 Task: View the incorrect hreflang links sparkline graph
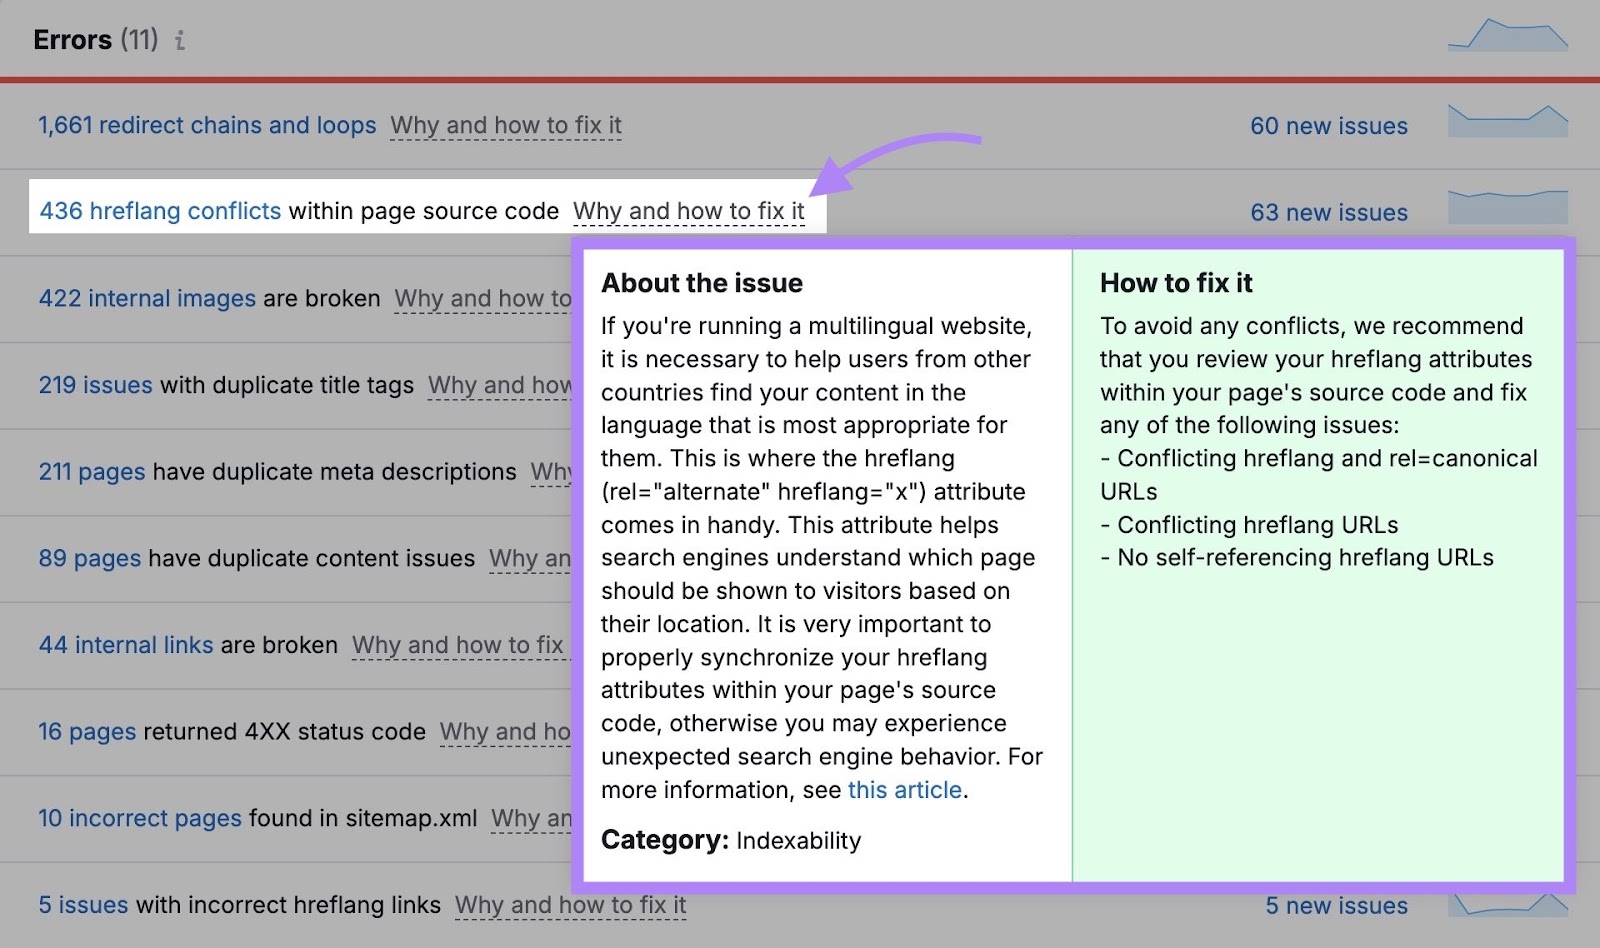[x=1507, y=903]
